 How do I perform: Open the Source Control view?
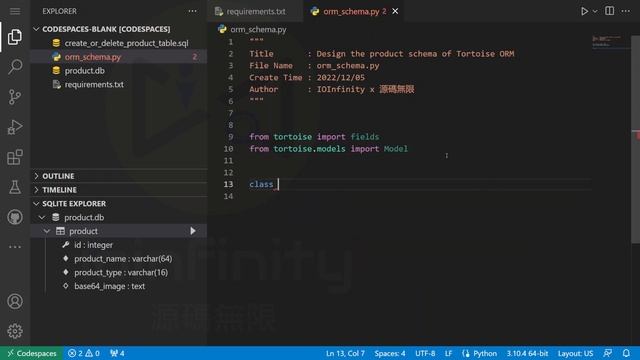pos(15,97)
